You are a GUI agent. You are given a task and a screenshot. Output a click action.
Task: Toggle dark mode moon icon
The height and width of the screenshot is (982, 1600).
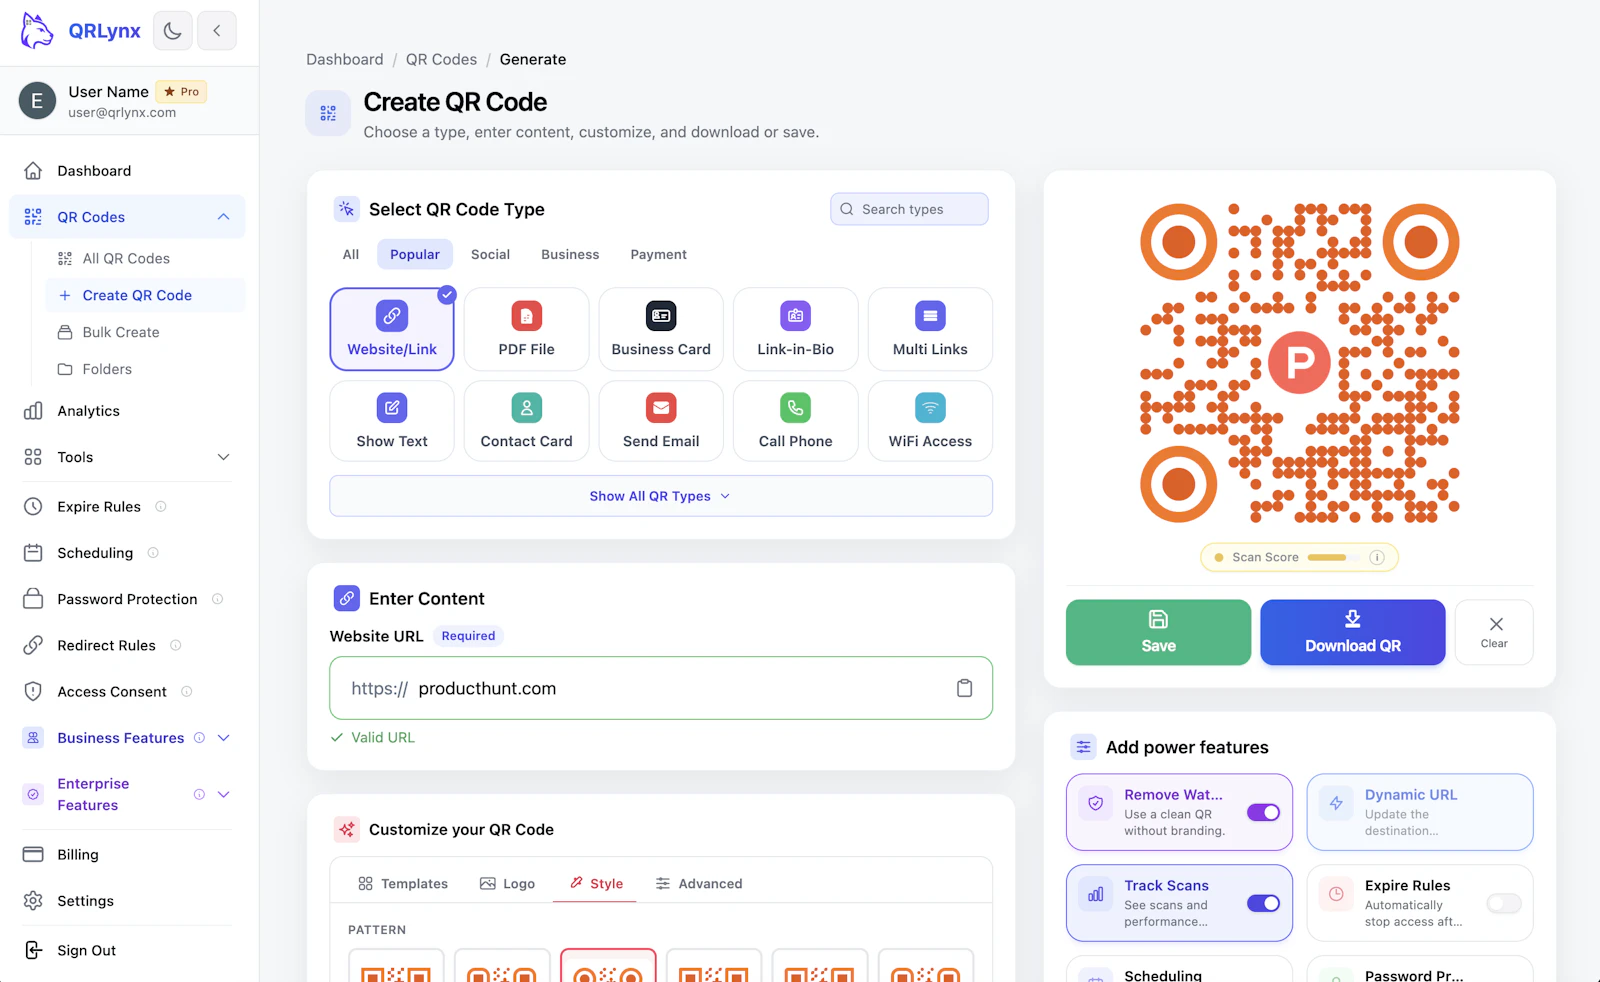[172, 31]
